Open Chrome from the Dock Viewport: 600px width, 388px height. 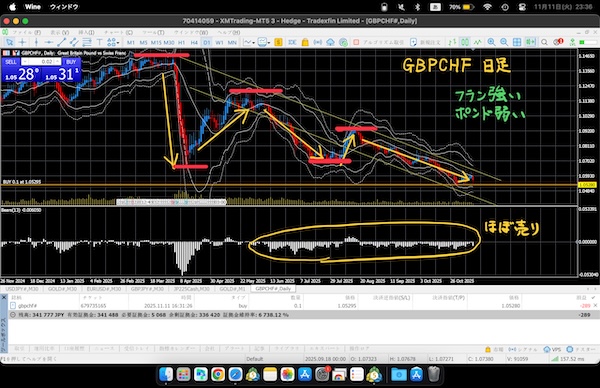tap(218, 374)
